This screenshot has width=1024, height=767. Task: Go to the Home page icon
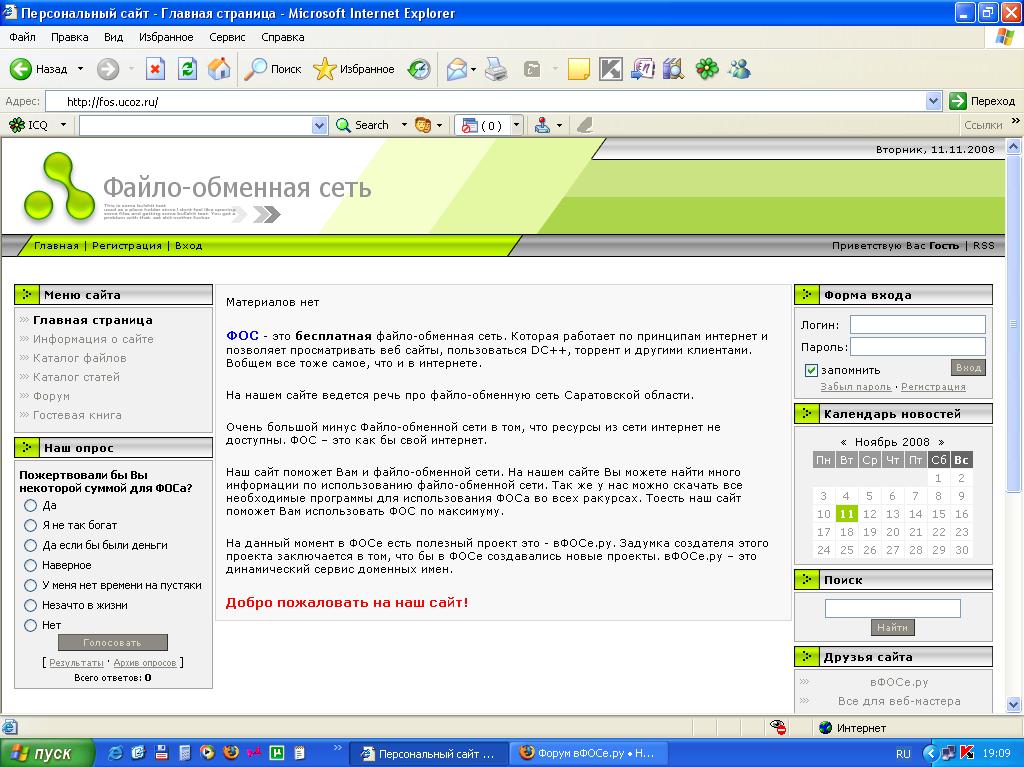coord(219,69)
